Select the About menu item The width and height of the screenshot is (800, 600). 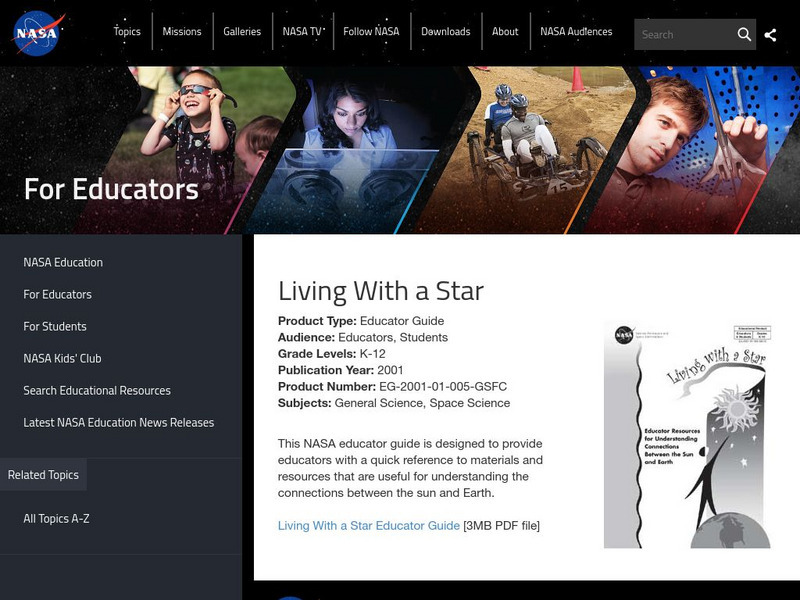505,31
